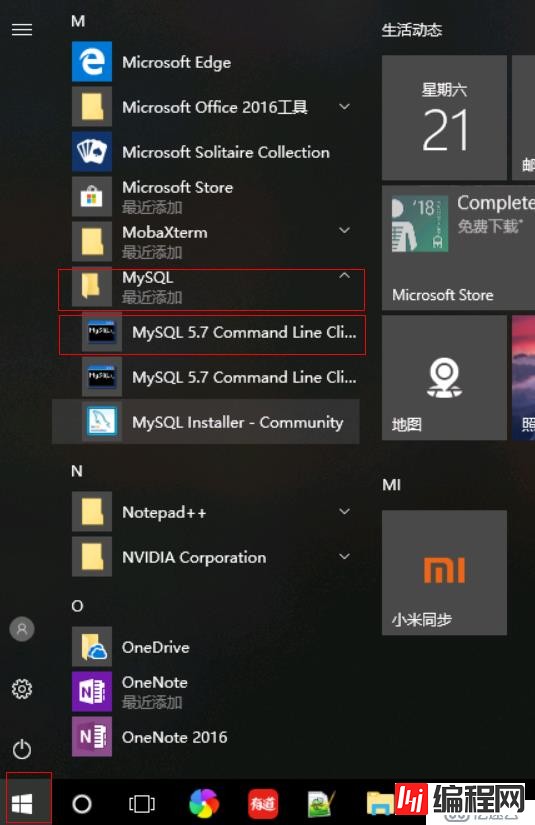
Task: Open the Start menu hamburger icon
Action: point(22,30)
